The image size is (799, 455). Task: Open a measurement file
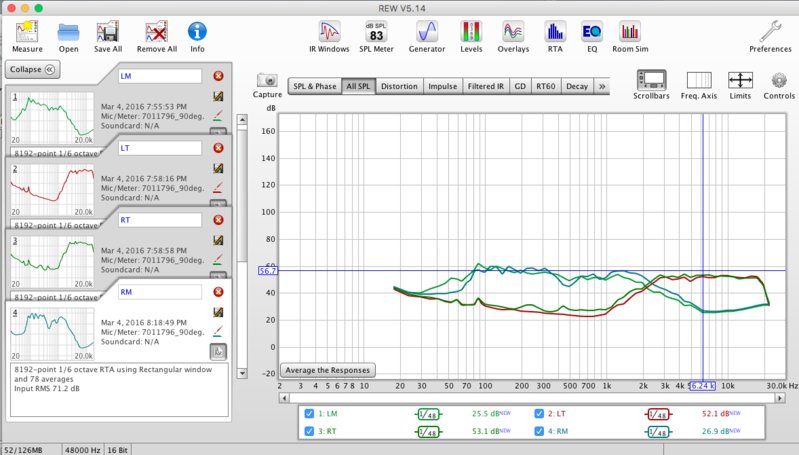68,37
